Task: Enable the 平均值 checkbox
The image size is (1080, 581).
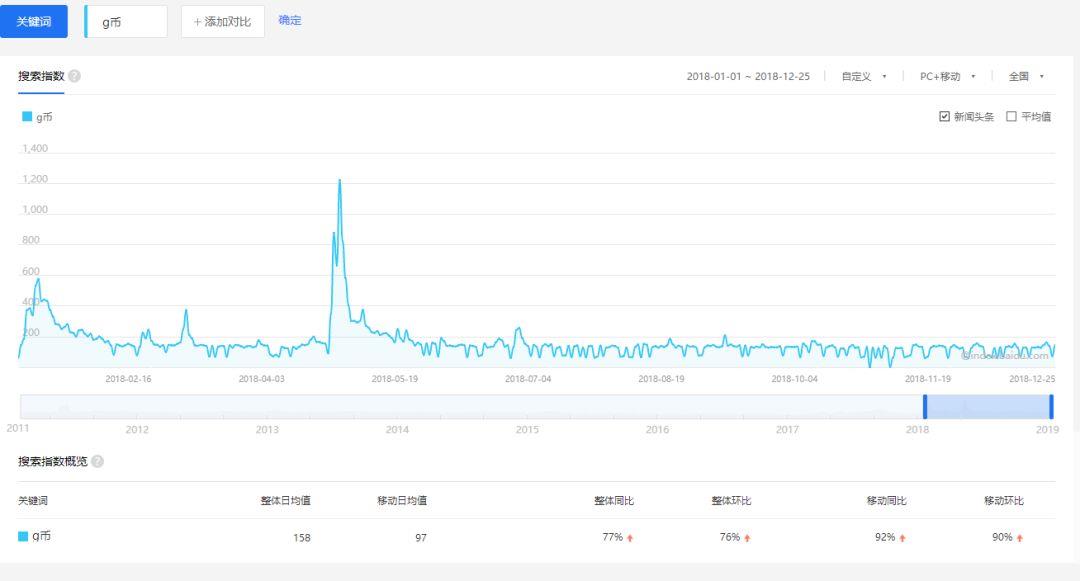Action: (1011, 117)
